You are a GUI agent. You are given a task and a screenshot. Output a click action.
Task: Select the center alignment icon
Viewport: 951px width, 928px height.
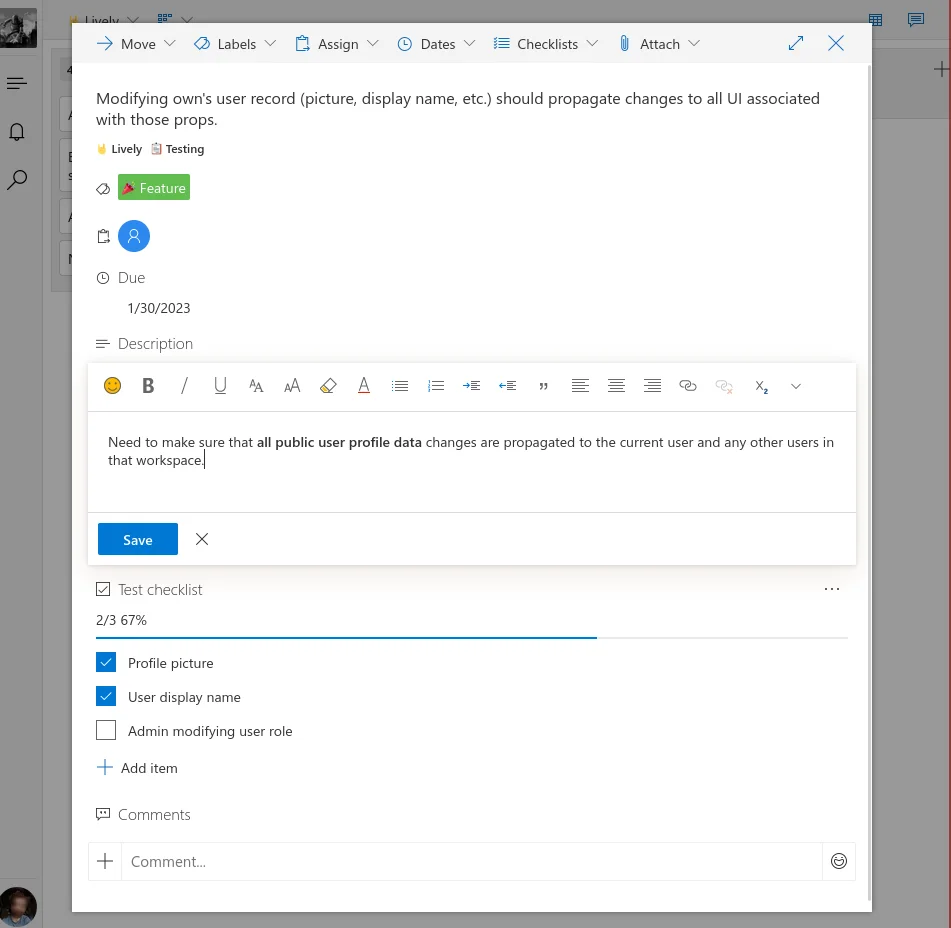[616, 386]
